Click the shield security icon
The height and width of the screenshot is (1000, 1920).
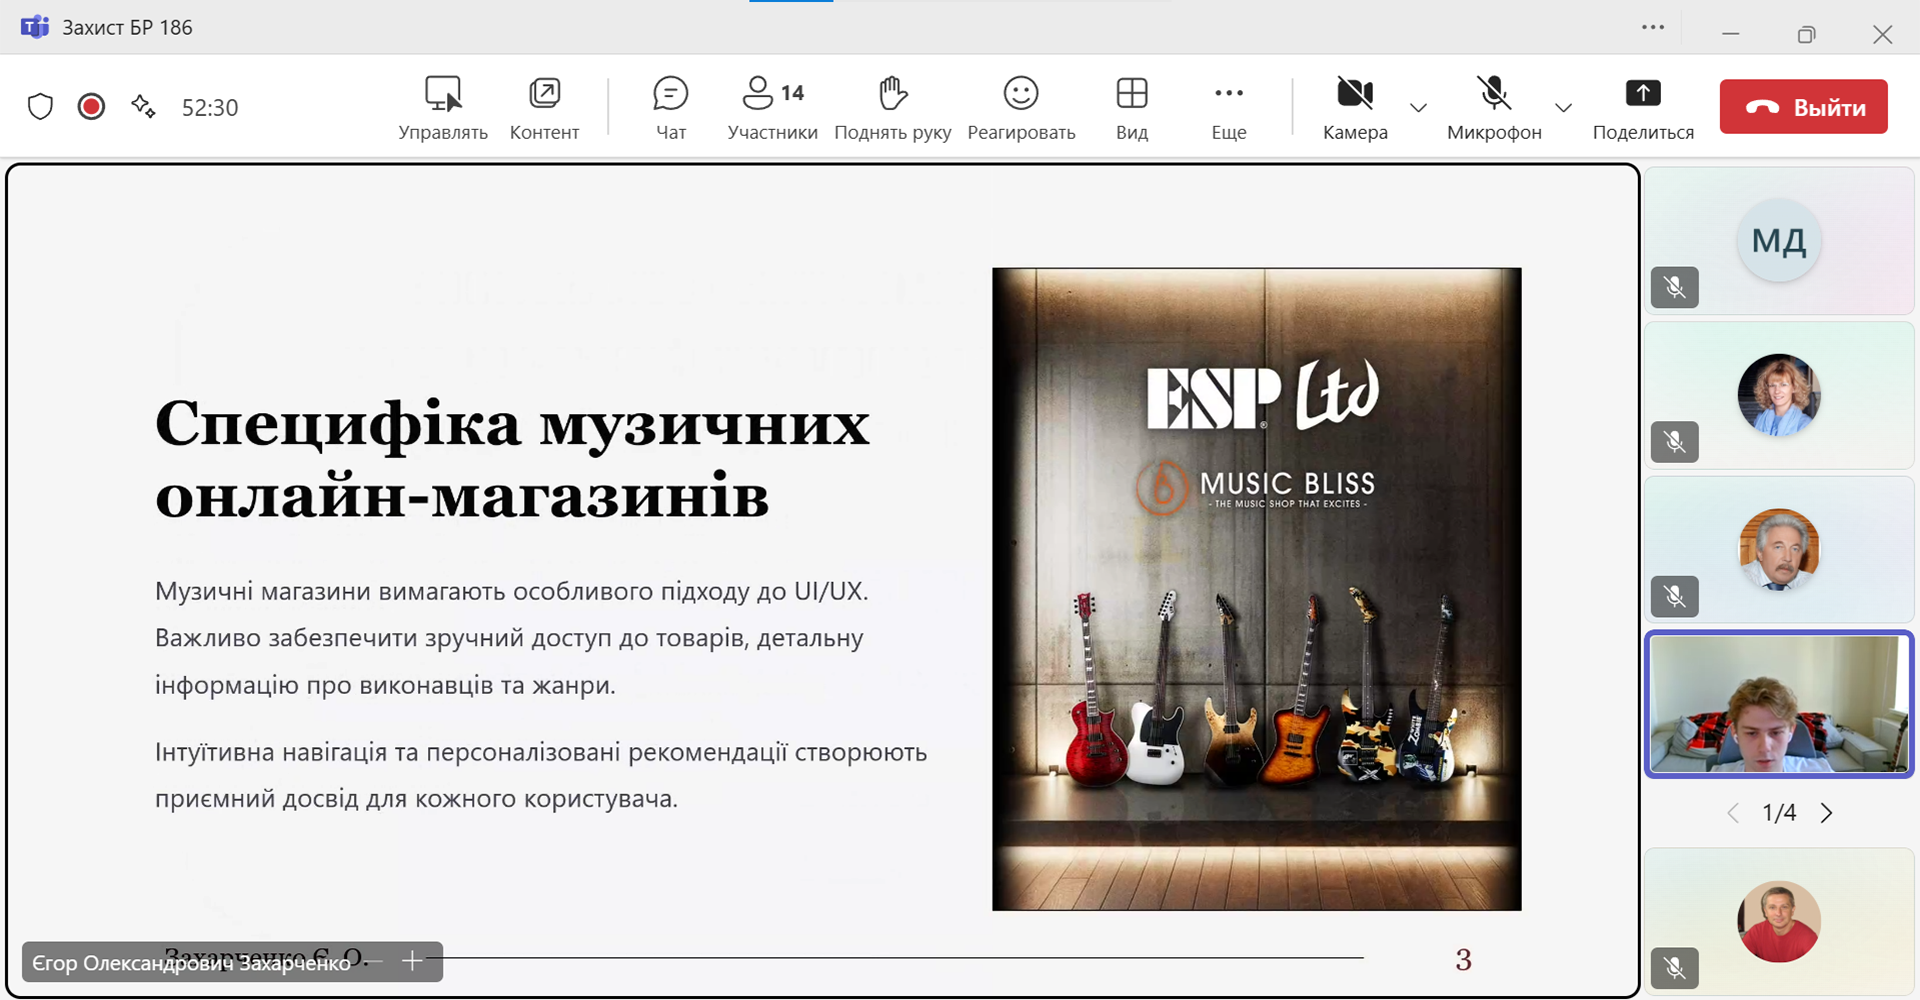point(40,107)
